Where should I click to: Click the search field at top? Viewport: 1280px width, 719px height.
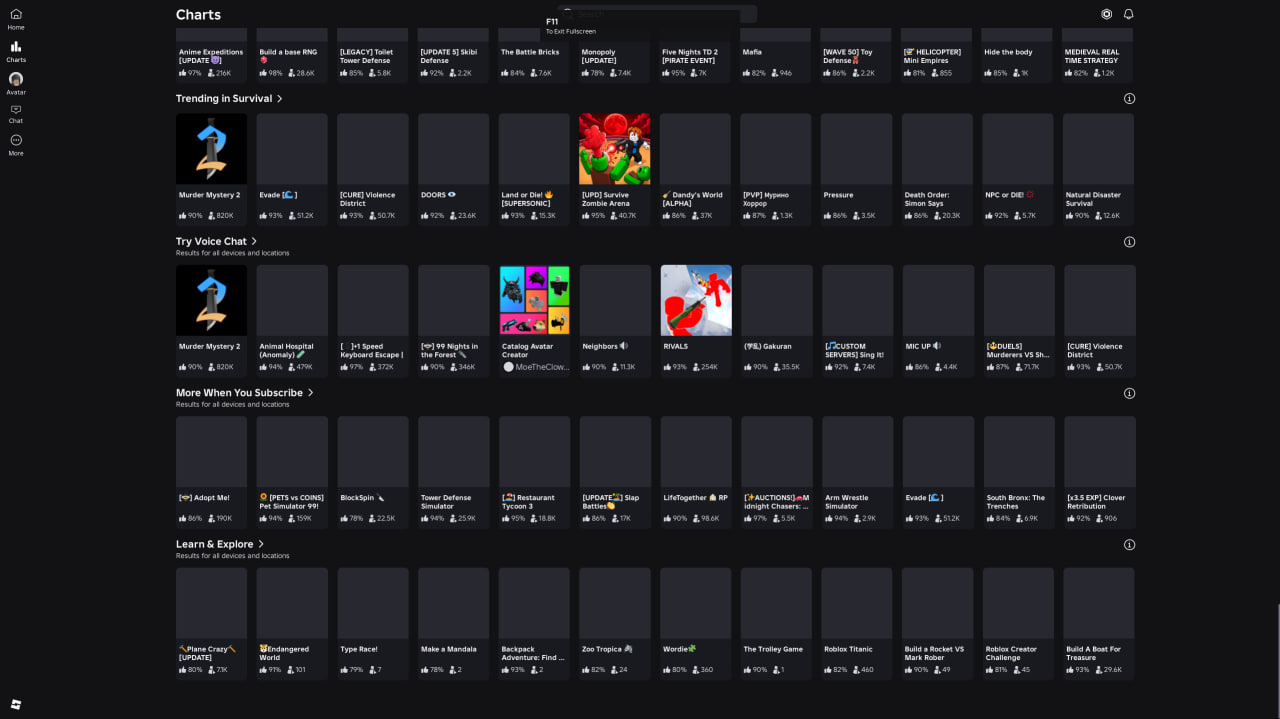click(657, 14)
